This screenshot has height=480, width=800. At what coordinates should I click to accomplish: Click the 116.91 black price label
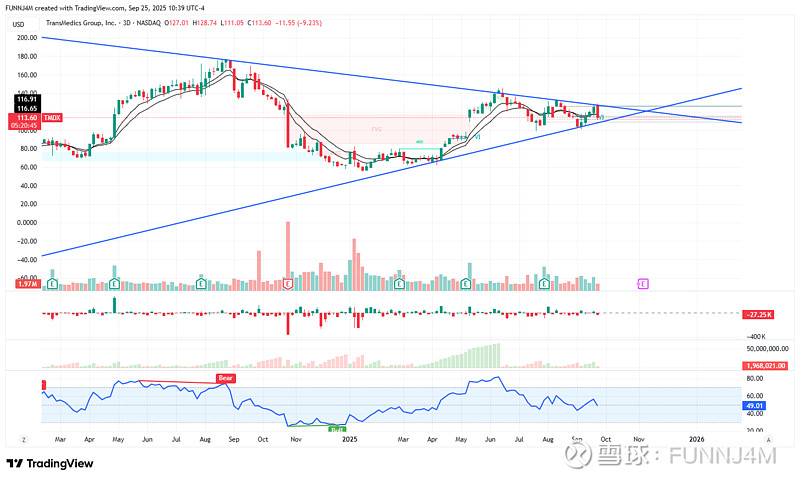27,99
